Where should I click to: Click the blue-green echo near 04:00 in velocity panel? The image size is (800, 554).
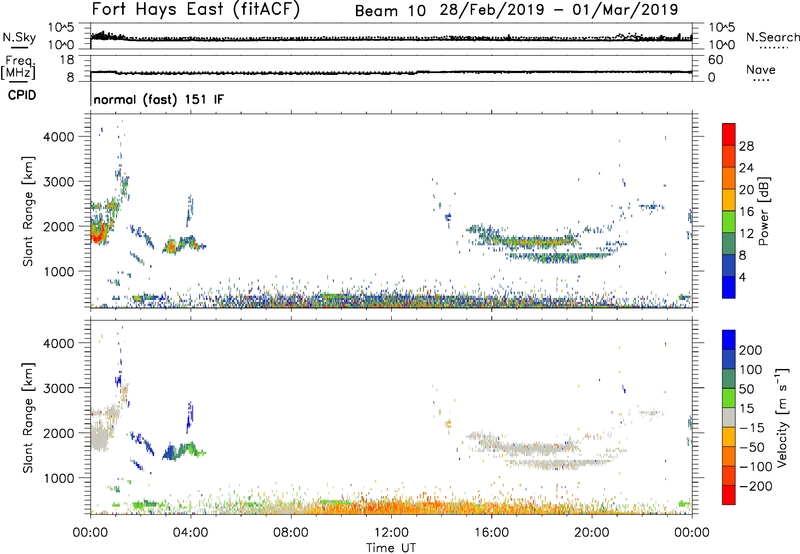coord(183,451)
